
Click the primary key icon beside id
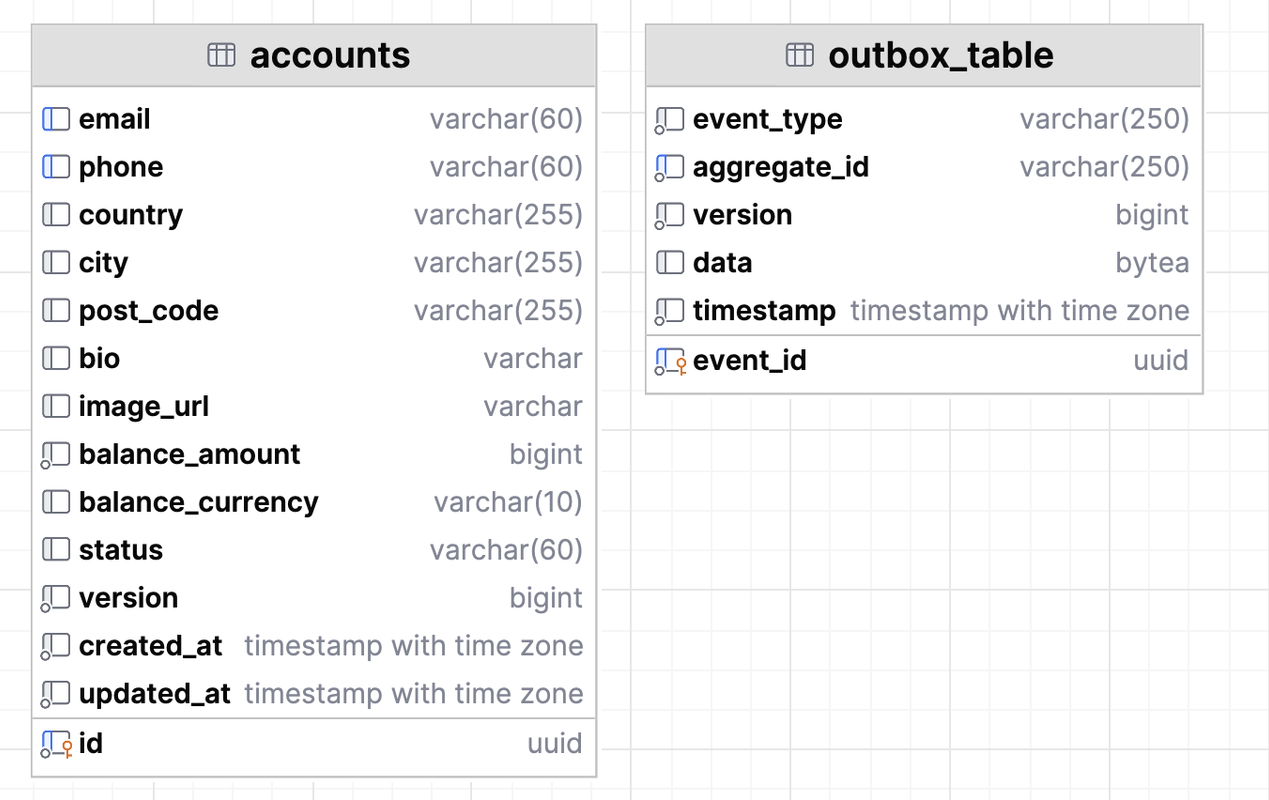coord(56,744)
